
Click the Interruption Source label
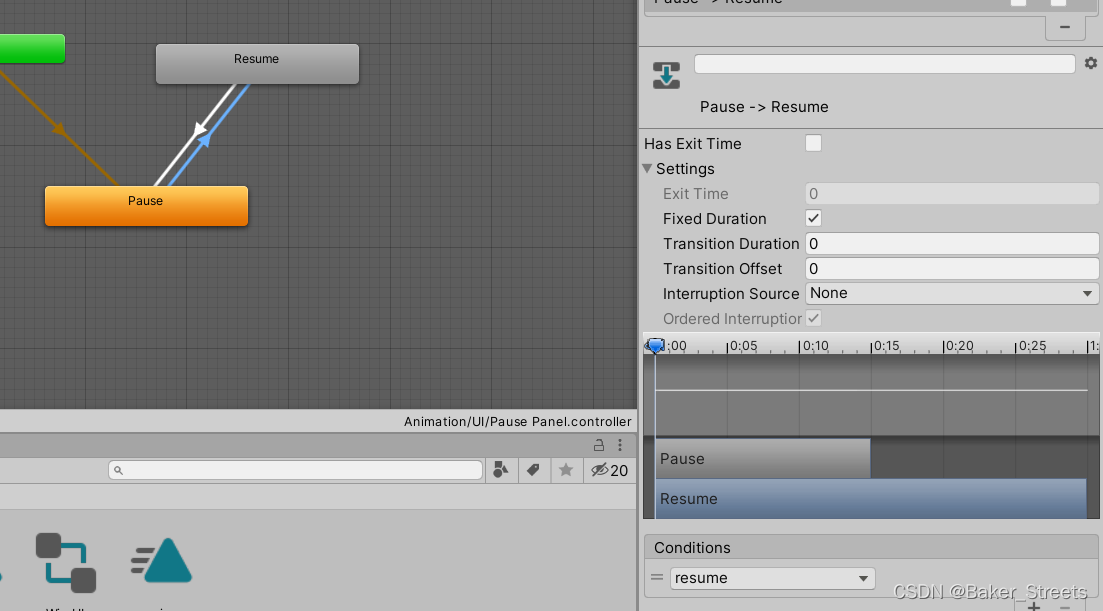point(731,294)
